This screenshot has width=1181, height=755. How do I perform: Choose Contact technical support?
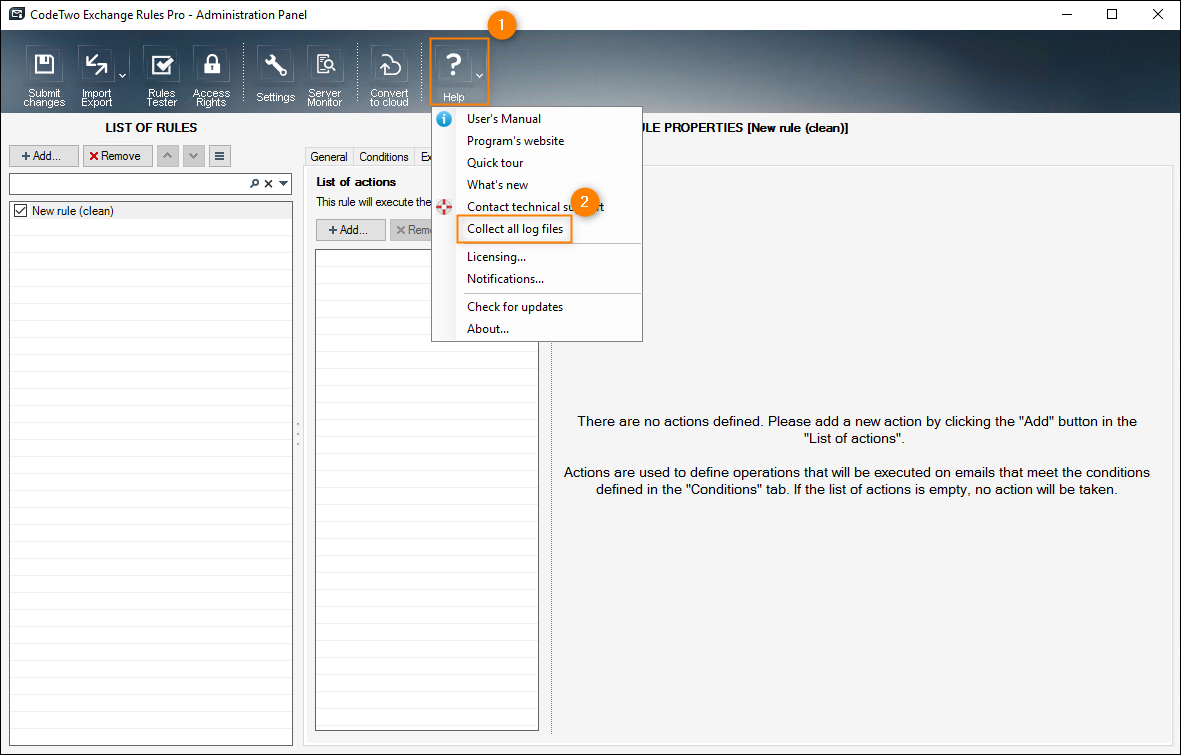pyautogui.click(x=535, y=206)
